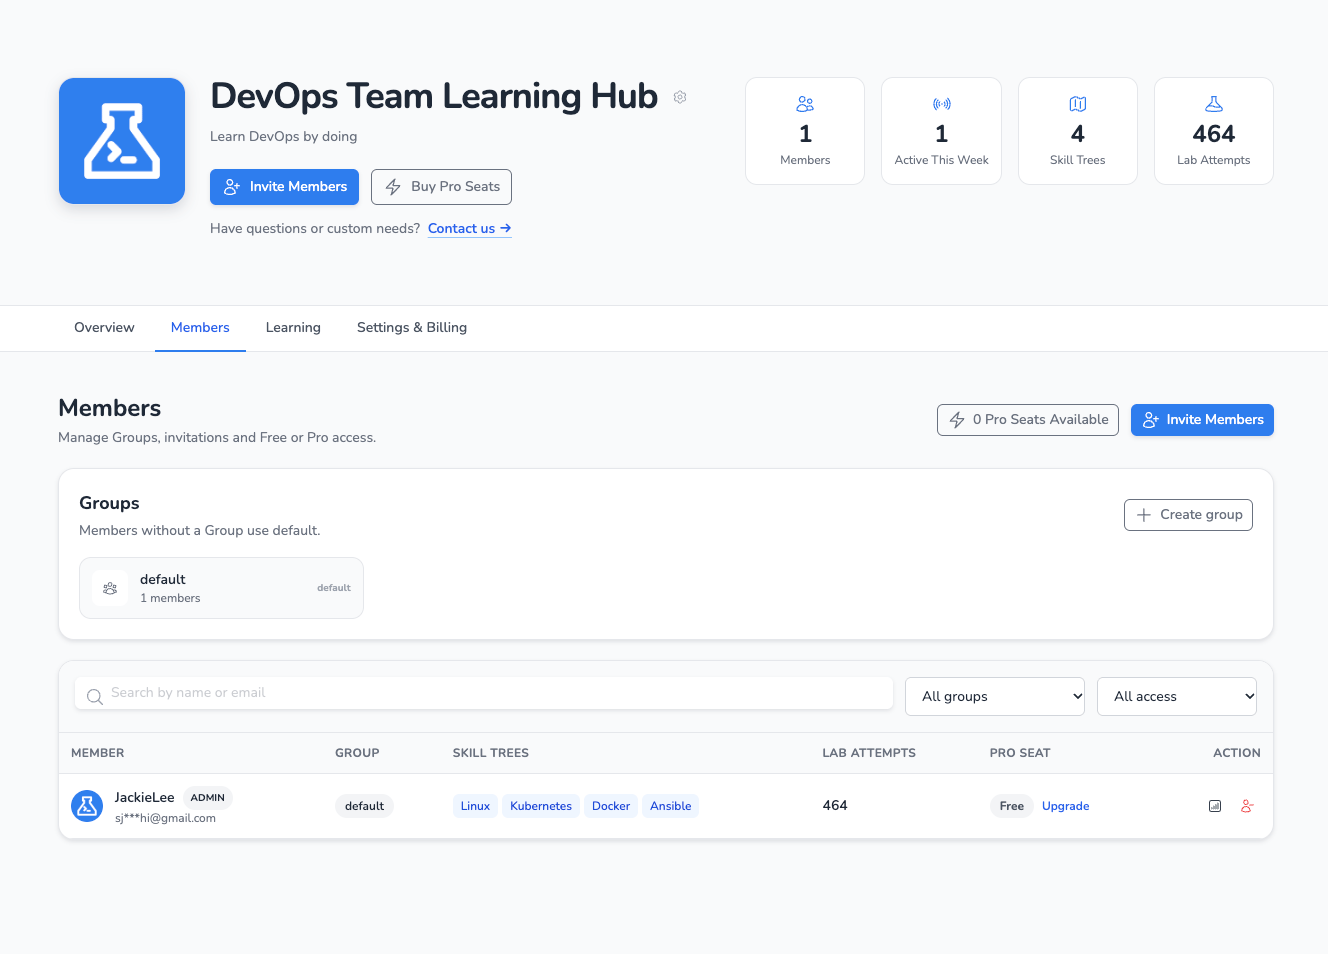Viewport: 1328px width, 954px height.
Task: Click JackieLee's avatar icon
Action: [87, 806]
